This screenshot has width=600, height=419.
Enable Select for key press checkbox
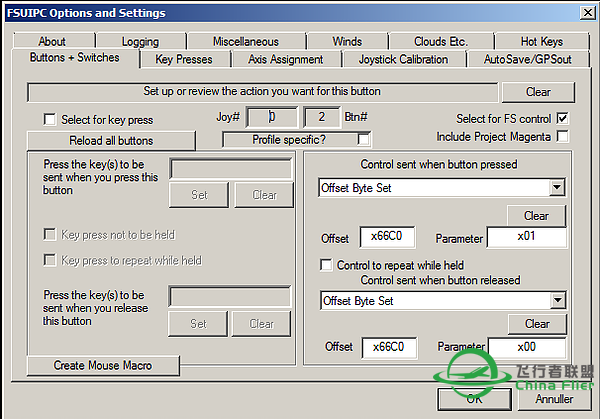50,119
